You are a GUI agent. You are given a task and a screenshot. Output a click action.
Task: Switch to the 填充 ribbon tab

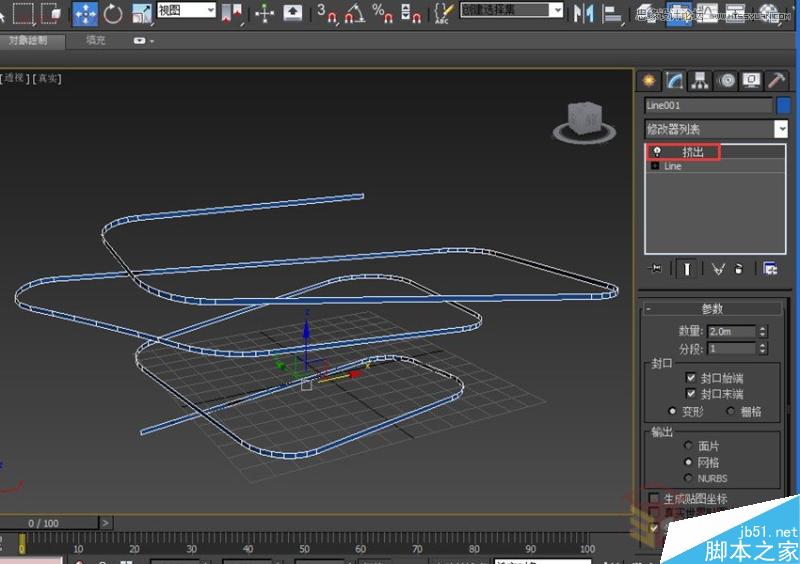(95, 41)
